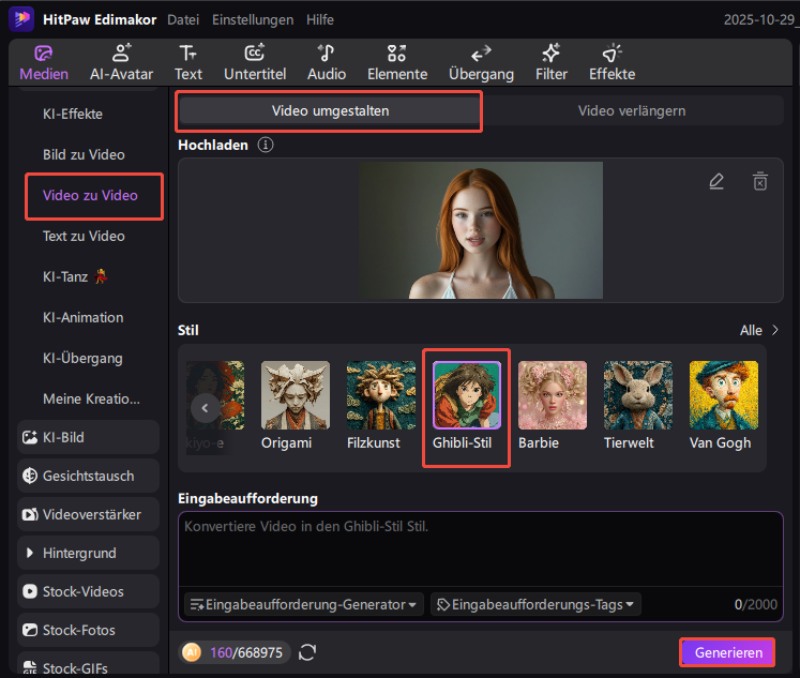Open the Einstellungen menu
The image size is (800, 678).
252,20
